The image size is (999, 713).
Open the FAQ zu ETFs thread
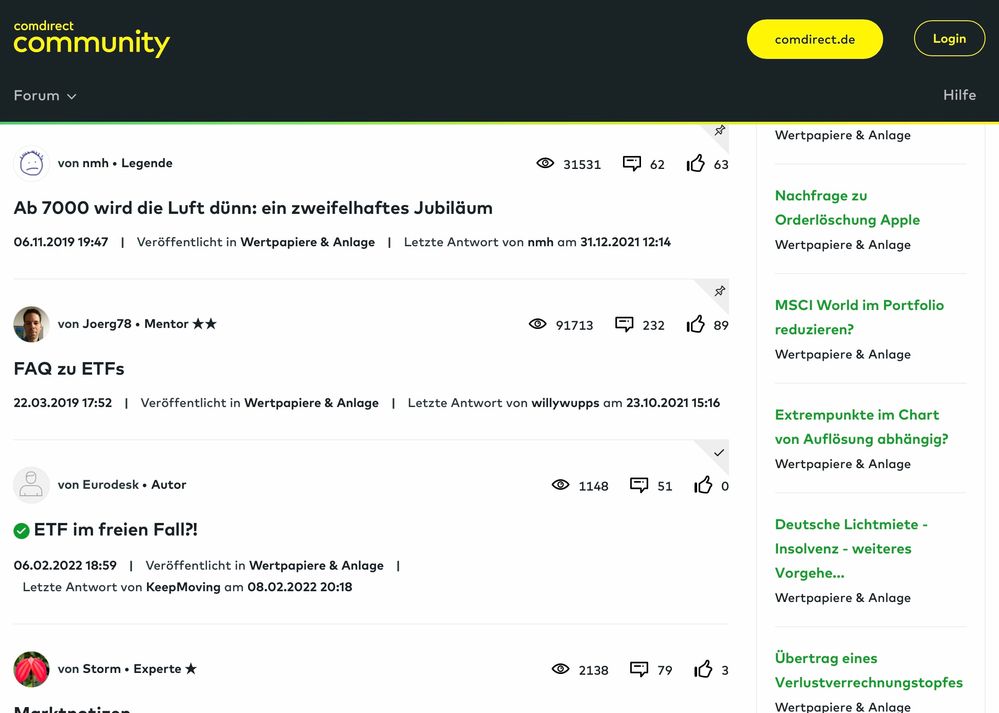pyautogui.click(x=69, y=368)
